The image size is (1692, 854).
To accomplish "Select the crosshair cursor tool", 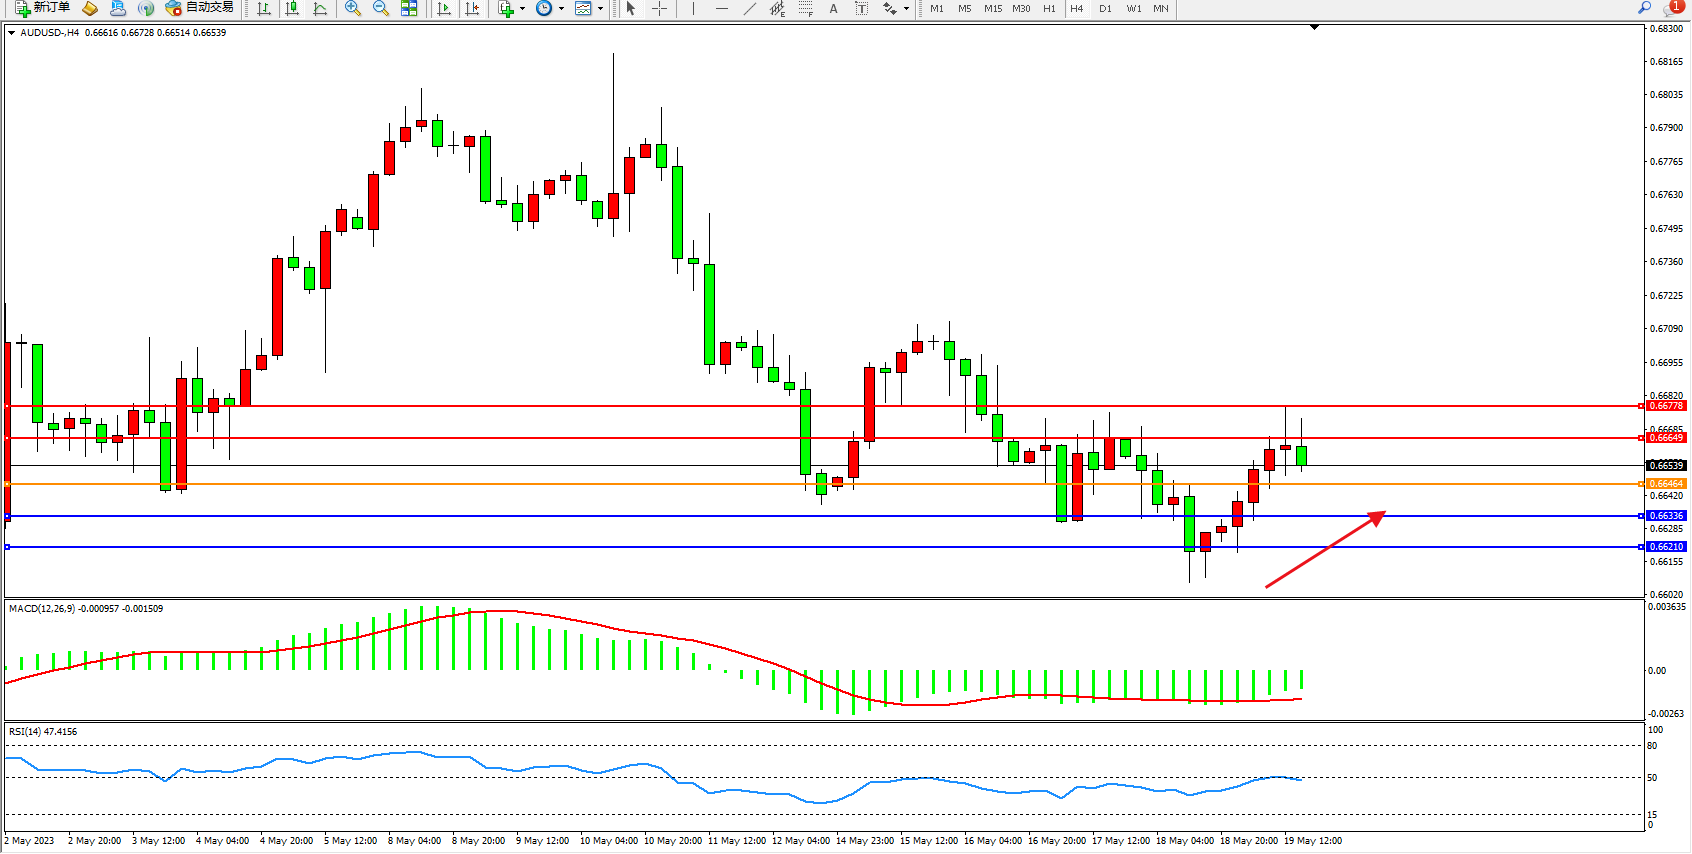I will coord(660,8).
